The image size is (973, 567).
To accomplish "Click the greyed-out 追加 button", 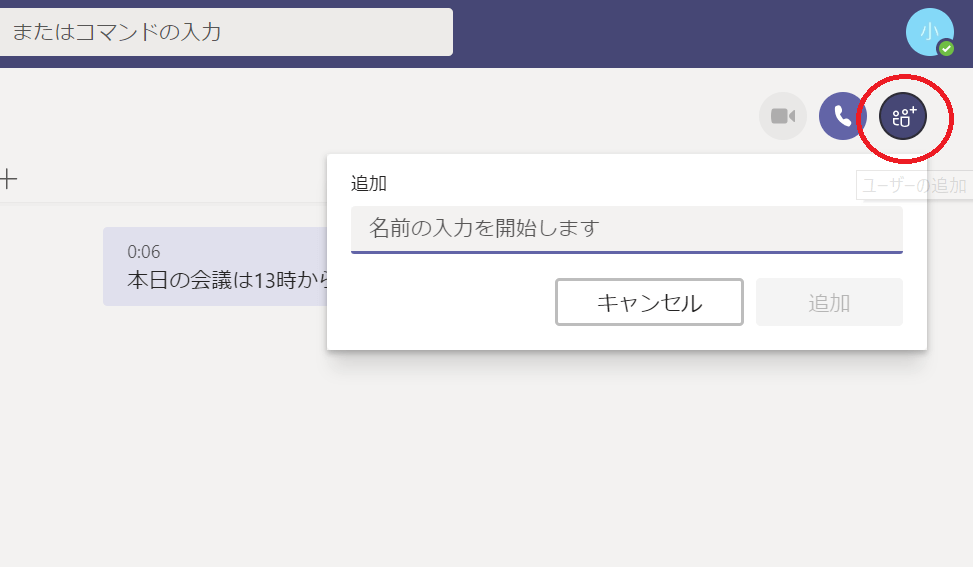I will point(829,302).
